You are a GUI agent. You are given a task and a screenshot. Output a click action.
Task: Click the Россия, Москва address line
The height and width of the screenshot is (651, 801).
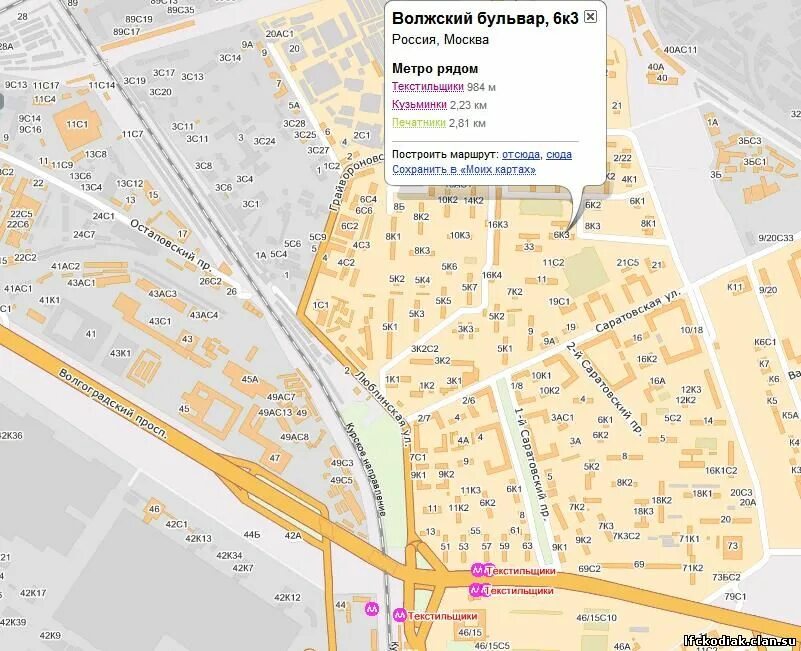point(440,39)
